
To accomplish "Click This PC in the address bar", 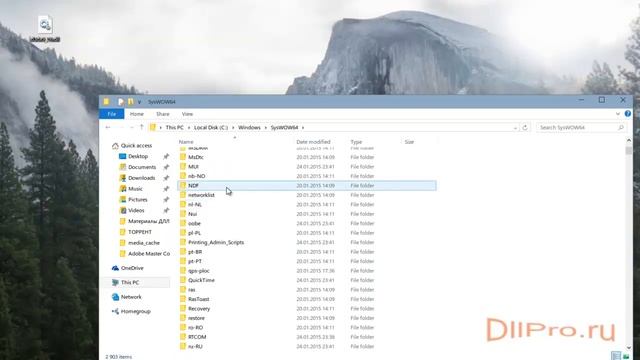I will (x=174, y=127).
